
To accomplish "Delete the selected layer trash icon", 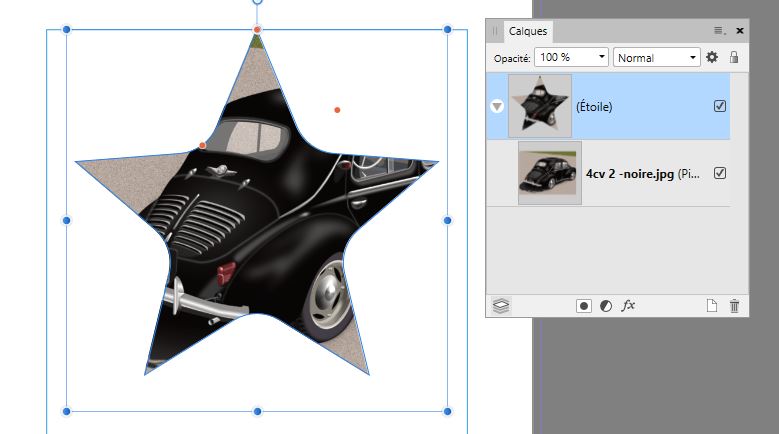I will (x=734, y=305).
